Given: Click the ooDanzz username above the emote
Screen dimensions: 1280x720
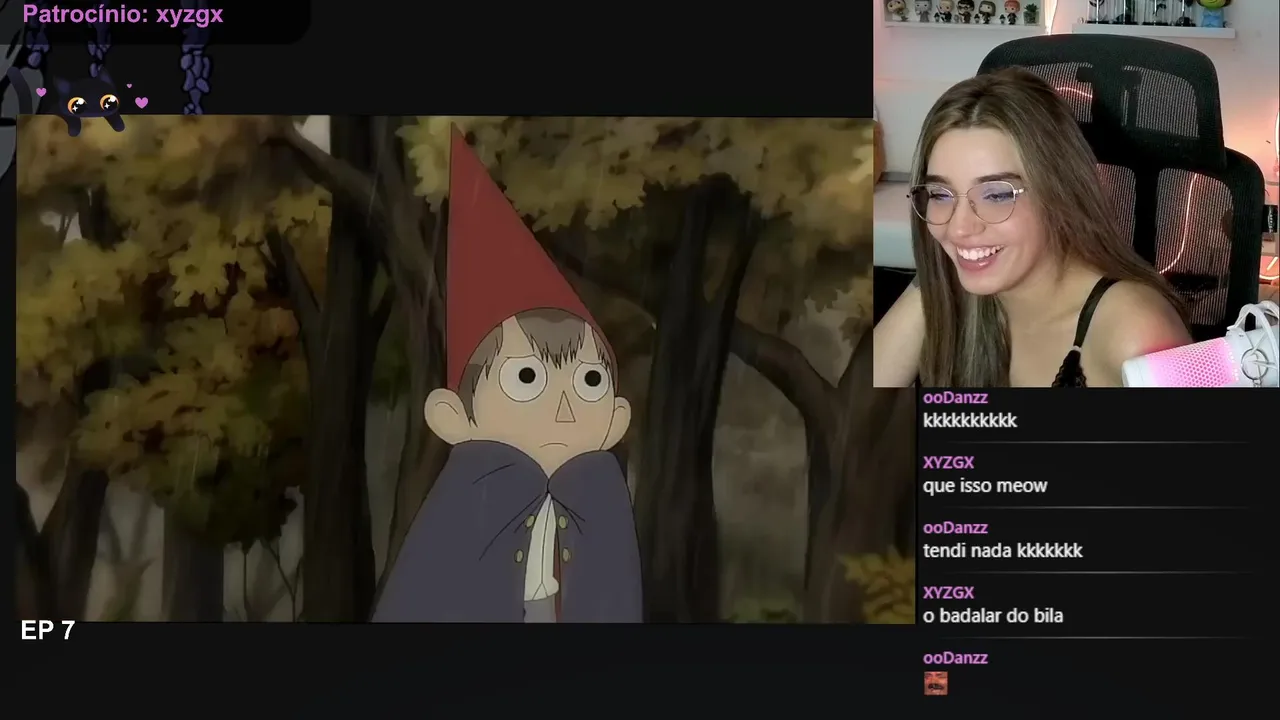Looking at the screenshot, I should tap(955, 658).
